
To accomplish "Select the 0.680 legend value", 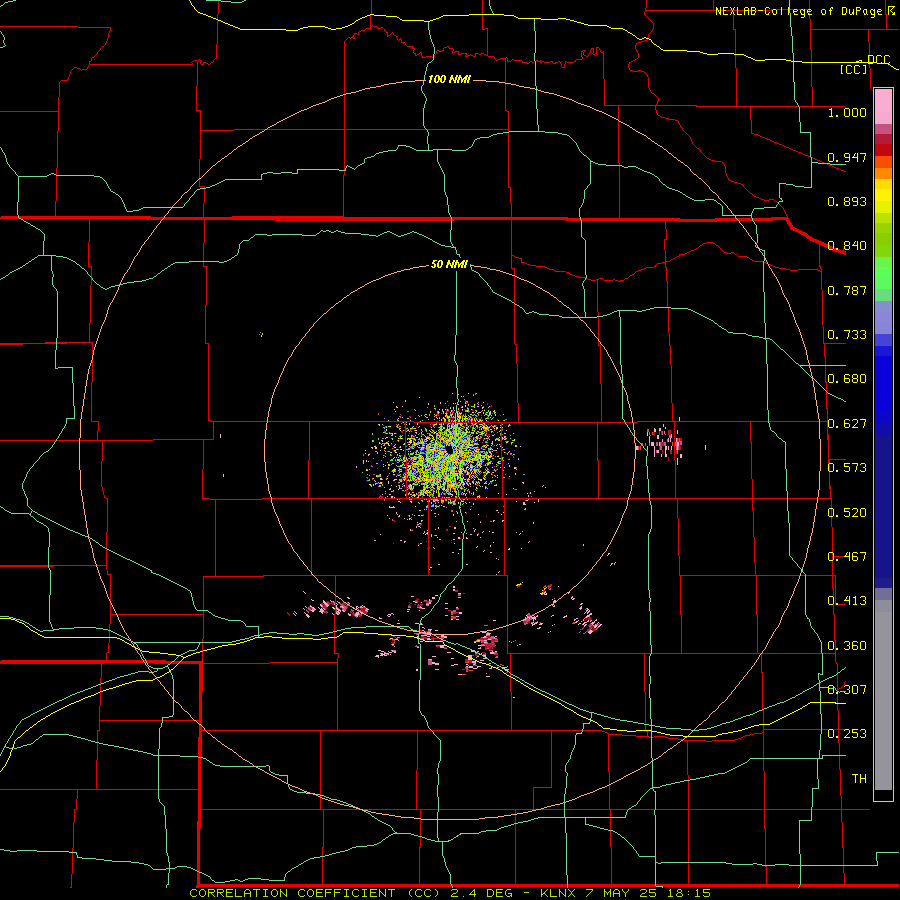I will 847,379.
